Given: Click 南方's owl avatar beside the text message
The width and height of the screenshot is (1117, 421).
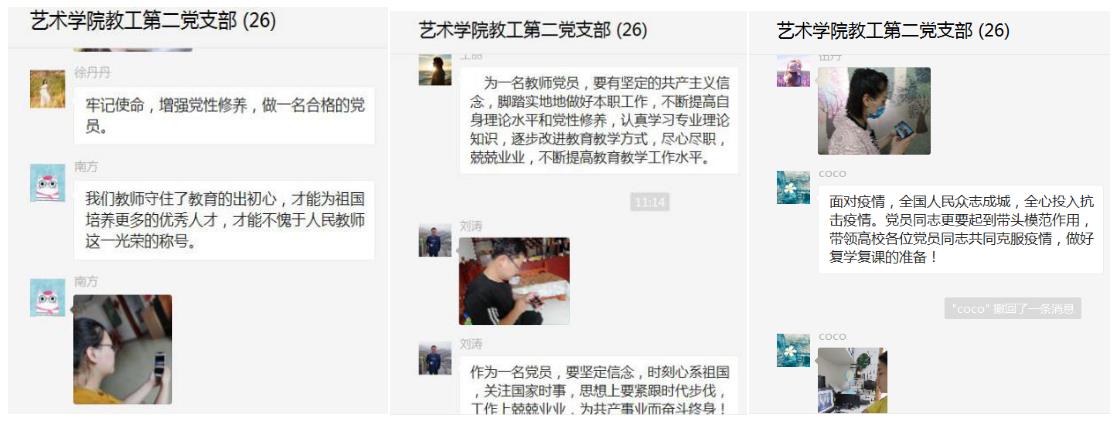Looking at the screenshot, I should tap(48, 183).
